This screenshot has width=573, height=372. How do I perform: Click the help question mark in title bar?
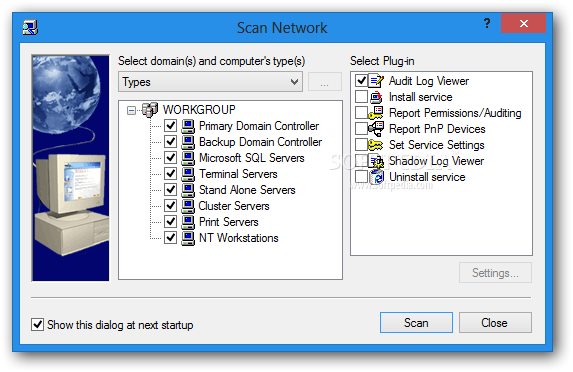pyautogui.click(x=487, y=23)
